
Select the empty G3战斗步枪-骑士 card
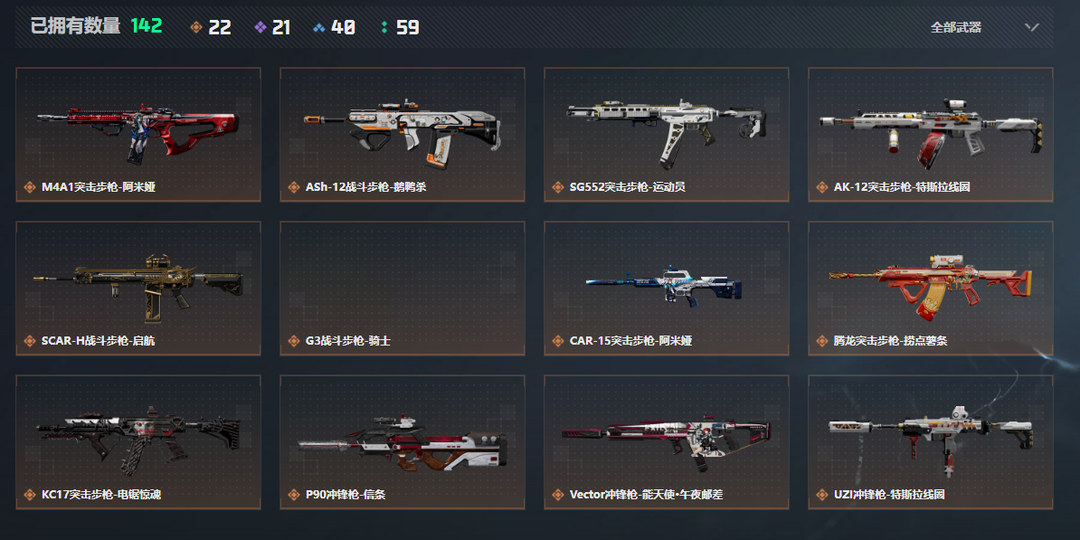click(x=402, y=288)
